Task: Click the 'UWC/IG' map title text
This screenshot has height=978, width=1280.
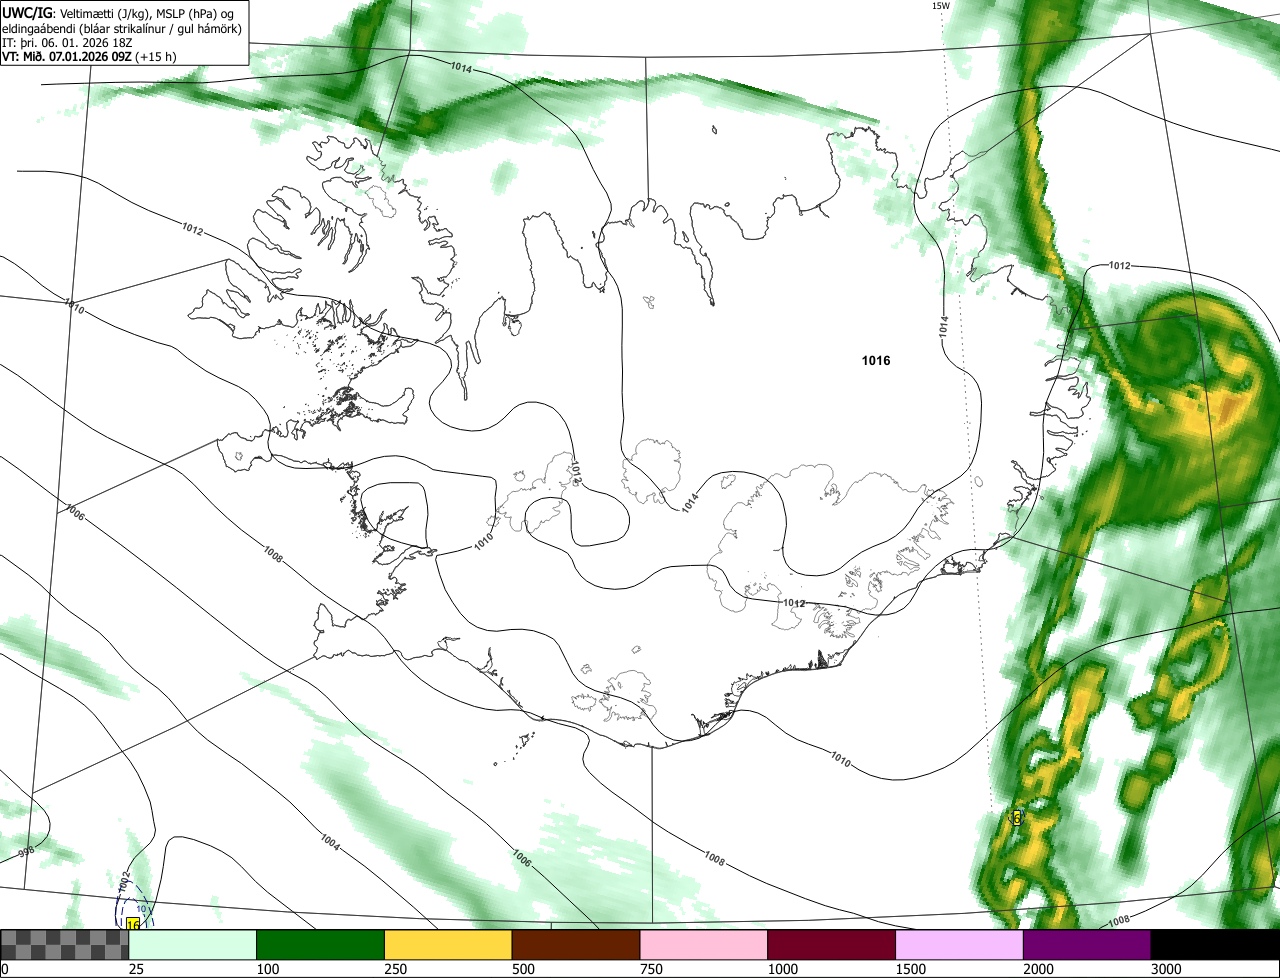Action: tap(26, 13)
